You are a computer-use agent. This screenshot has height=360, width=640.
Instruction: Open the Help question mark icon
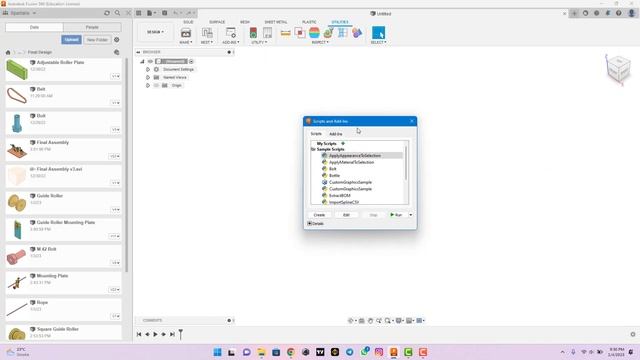[619, 13]
